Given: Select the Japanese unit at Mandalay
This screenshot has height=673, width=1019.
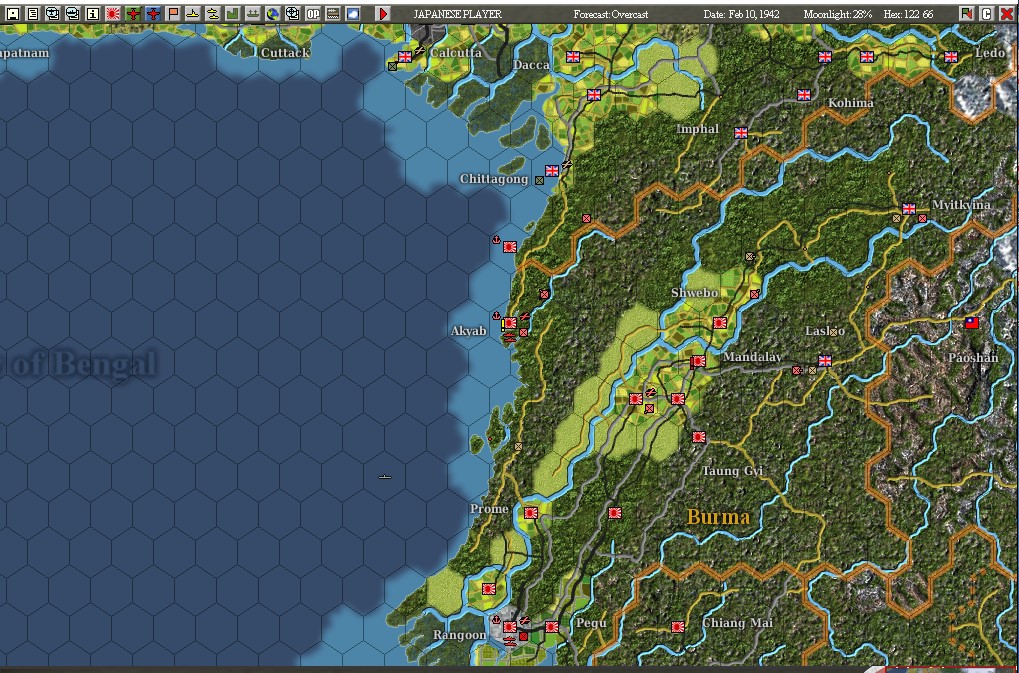Looking at the screenshot, I should 699,361.
